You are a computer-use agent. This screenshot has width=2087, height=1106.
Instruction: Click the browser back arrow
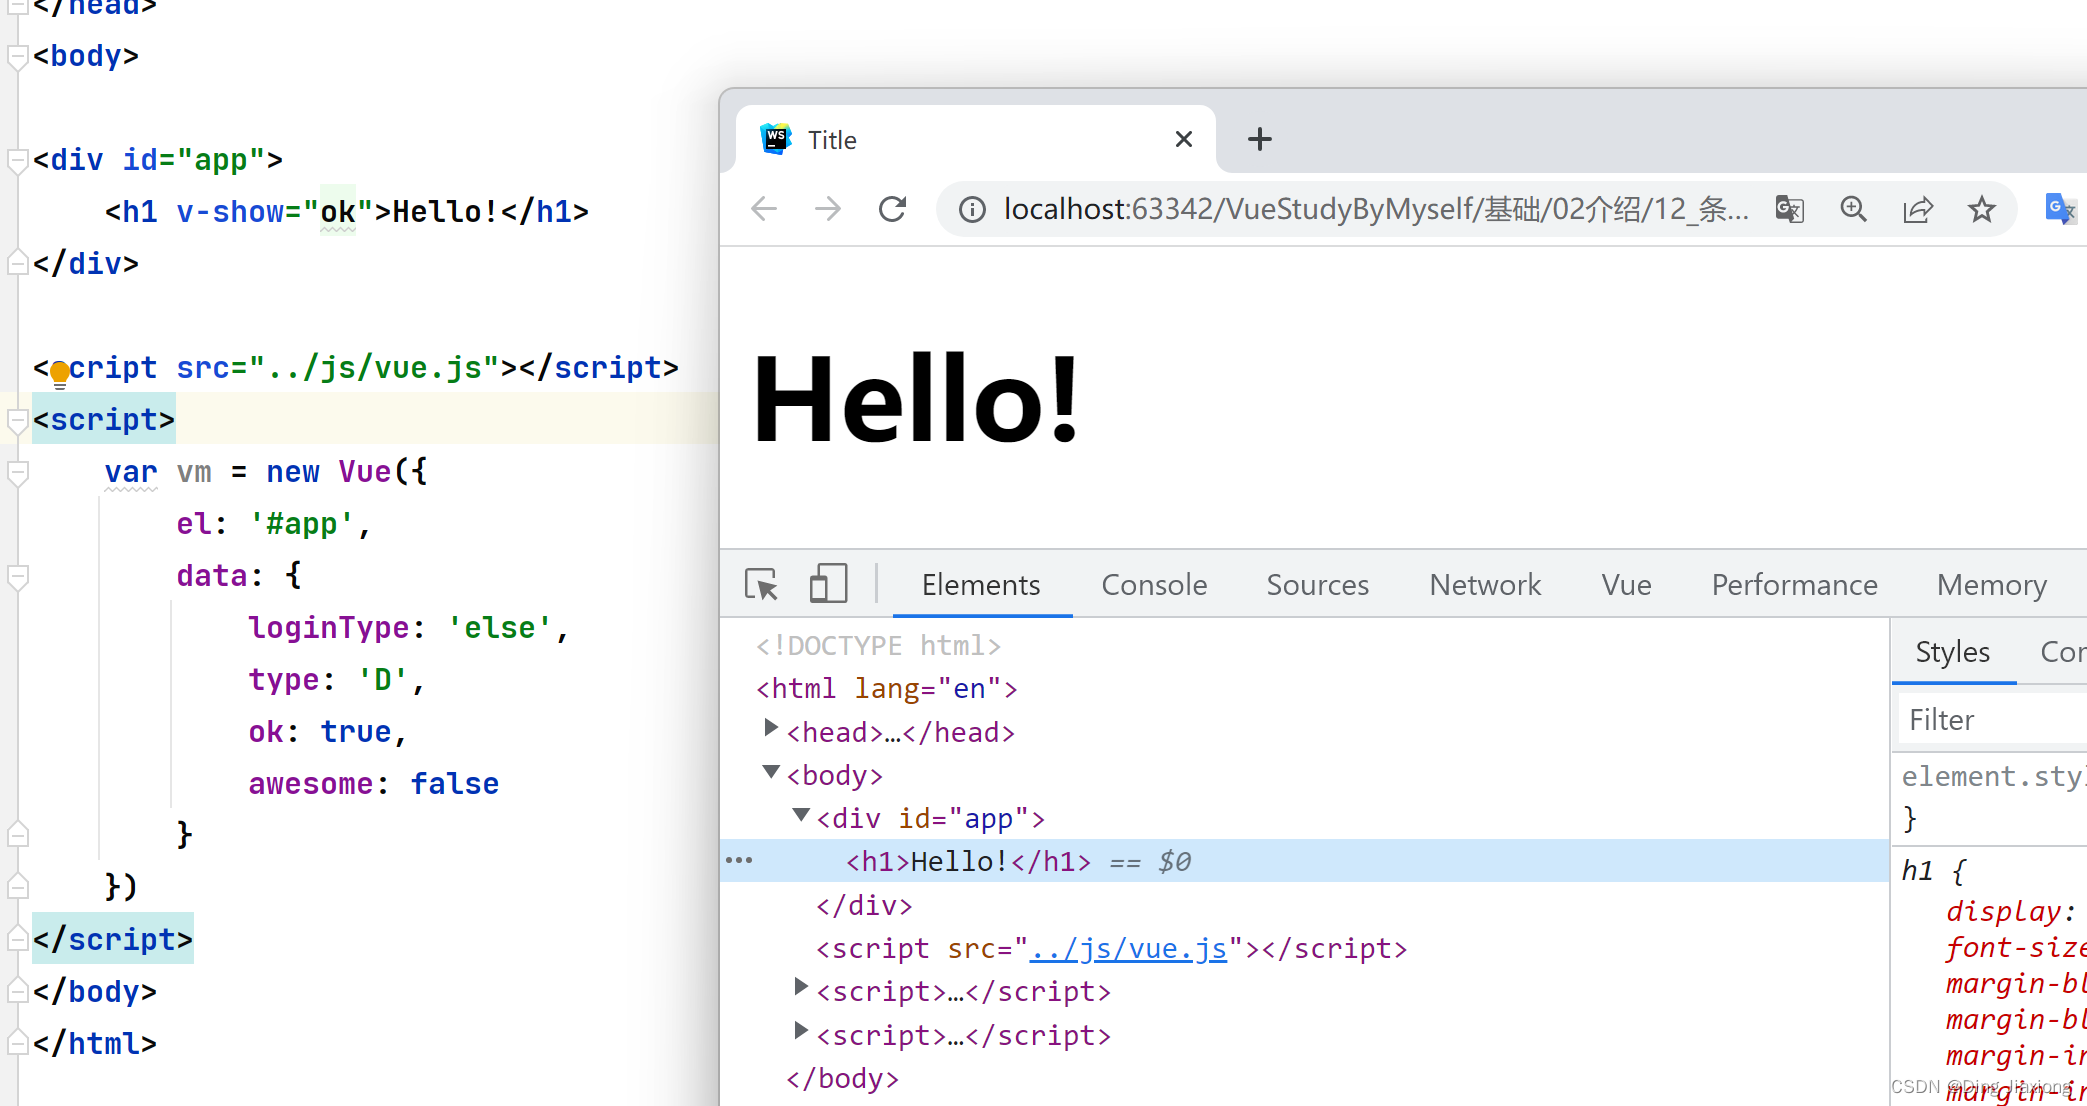pos(764,209)
